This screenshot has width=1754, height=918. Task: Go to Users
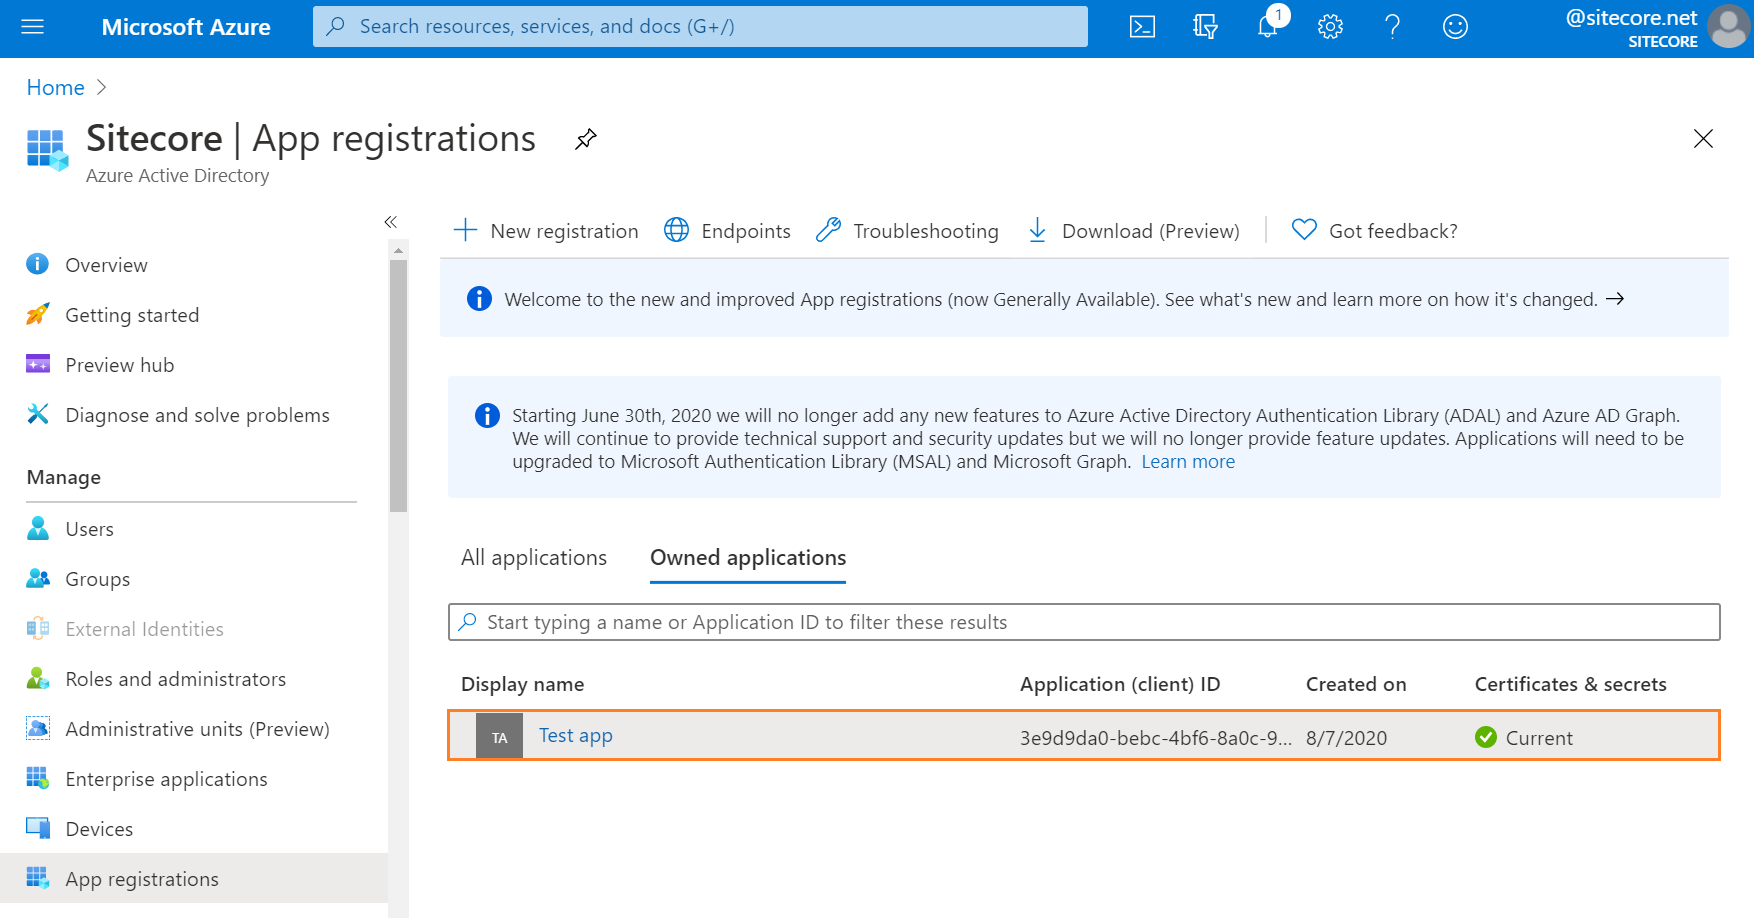tap(89, 529)
